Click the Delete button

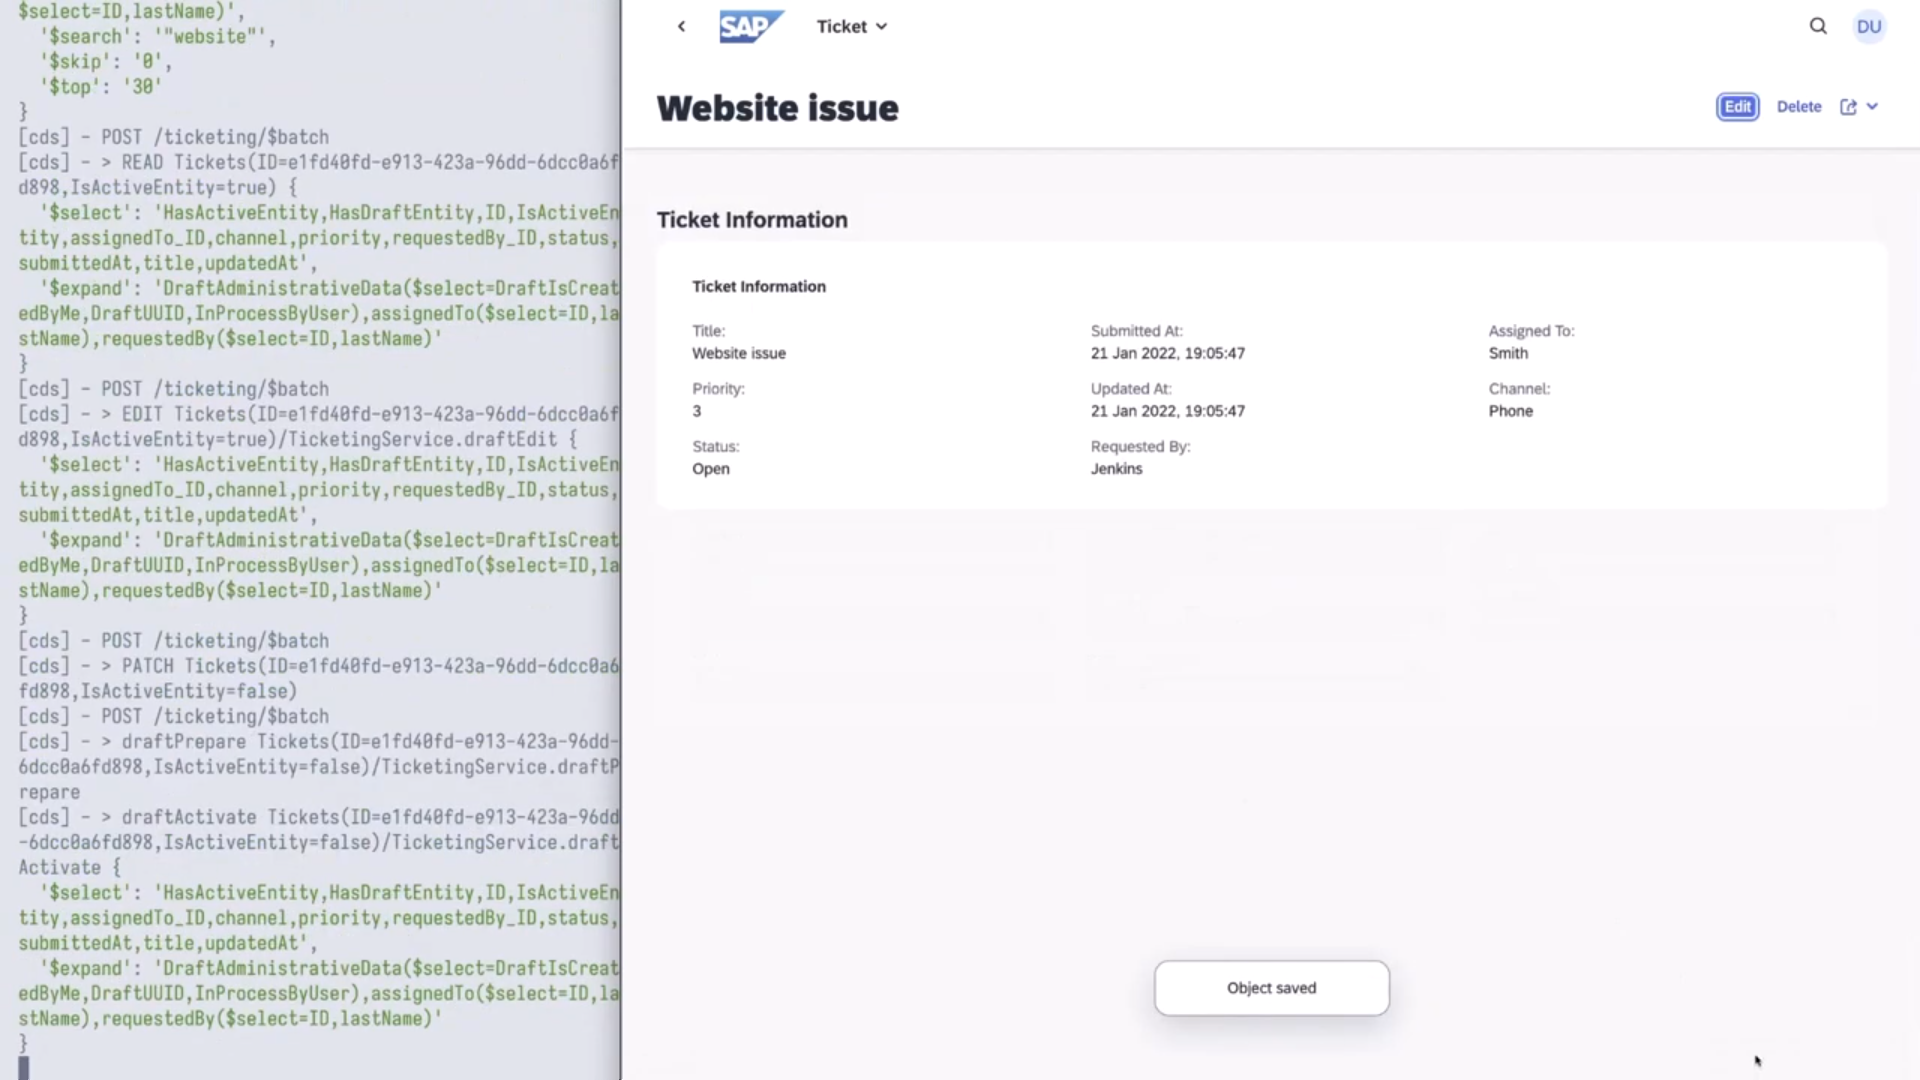coord(1798,107)
